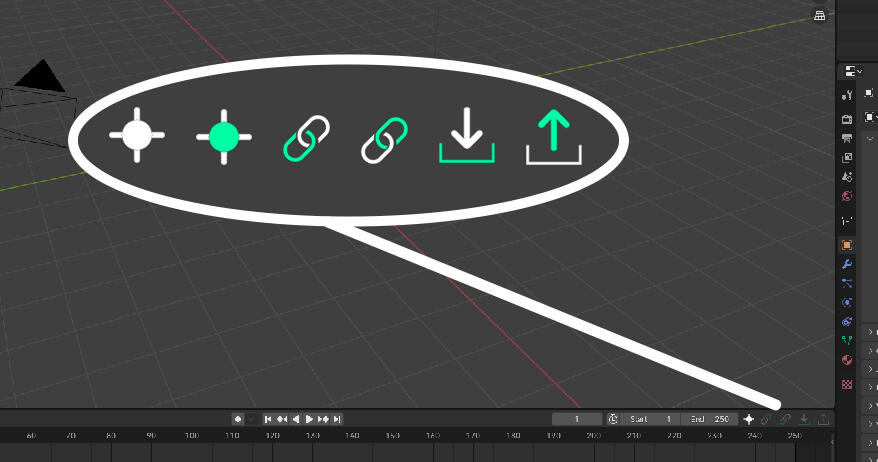Open the Modifiers wrench tab

point(847,264)
